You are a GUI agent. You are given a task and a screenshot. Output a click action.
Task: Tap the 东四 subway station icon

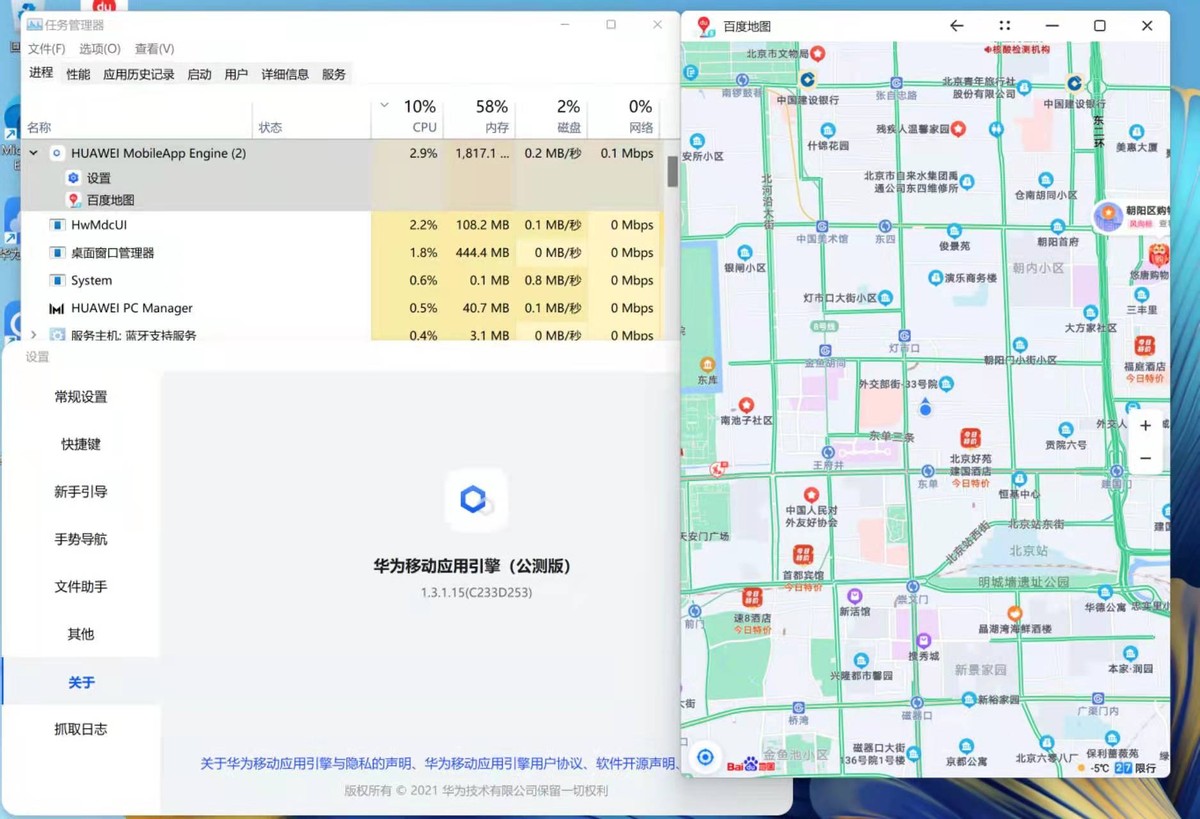(x=885, y=227)
